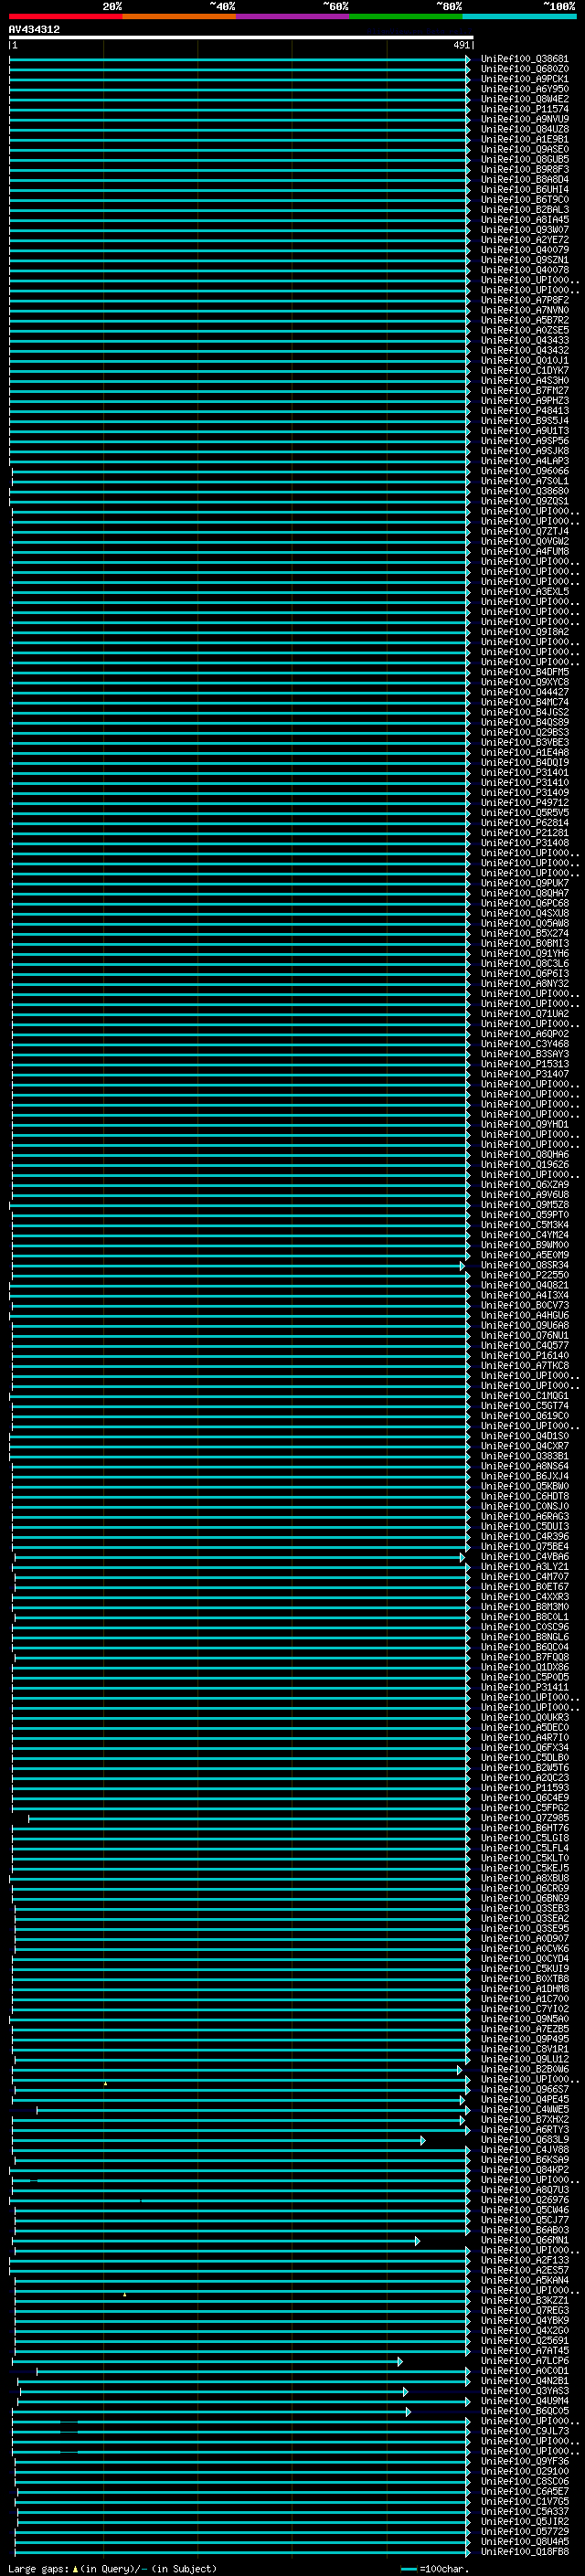Select UniRef100_Q66MN1 label
Viewport: 585px width, 2576px height.
525,2240
